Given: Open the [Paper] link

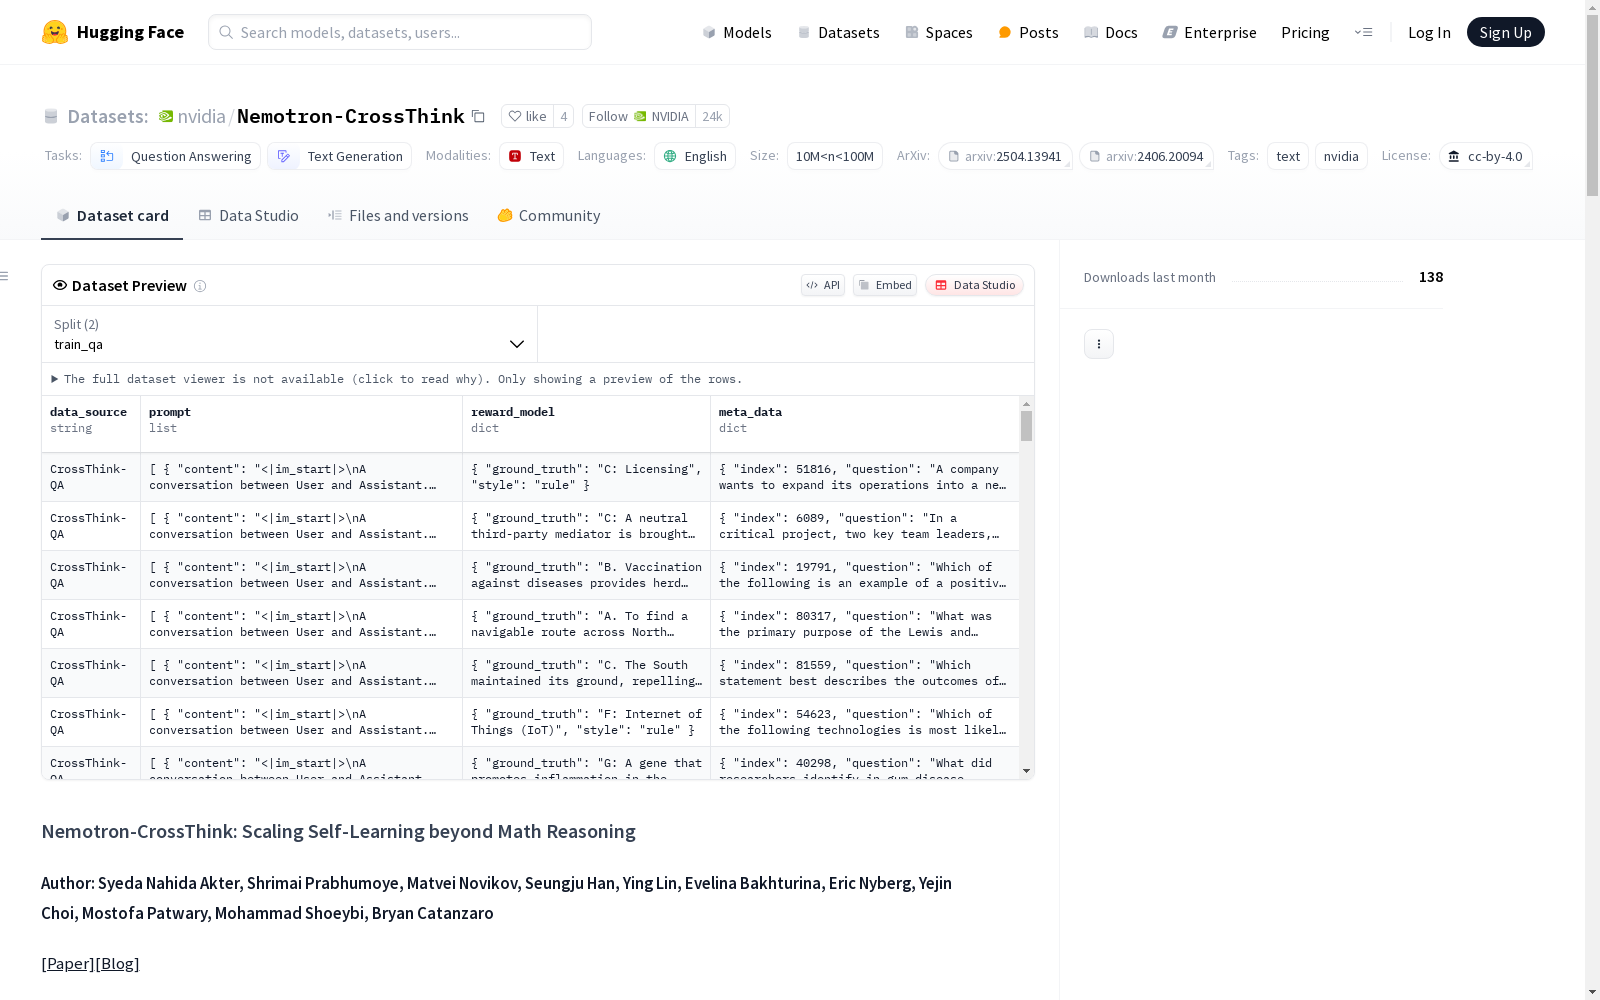Looking at the screenshot, I should (x=68, y=964).
